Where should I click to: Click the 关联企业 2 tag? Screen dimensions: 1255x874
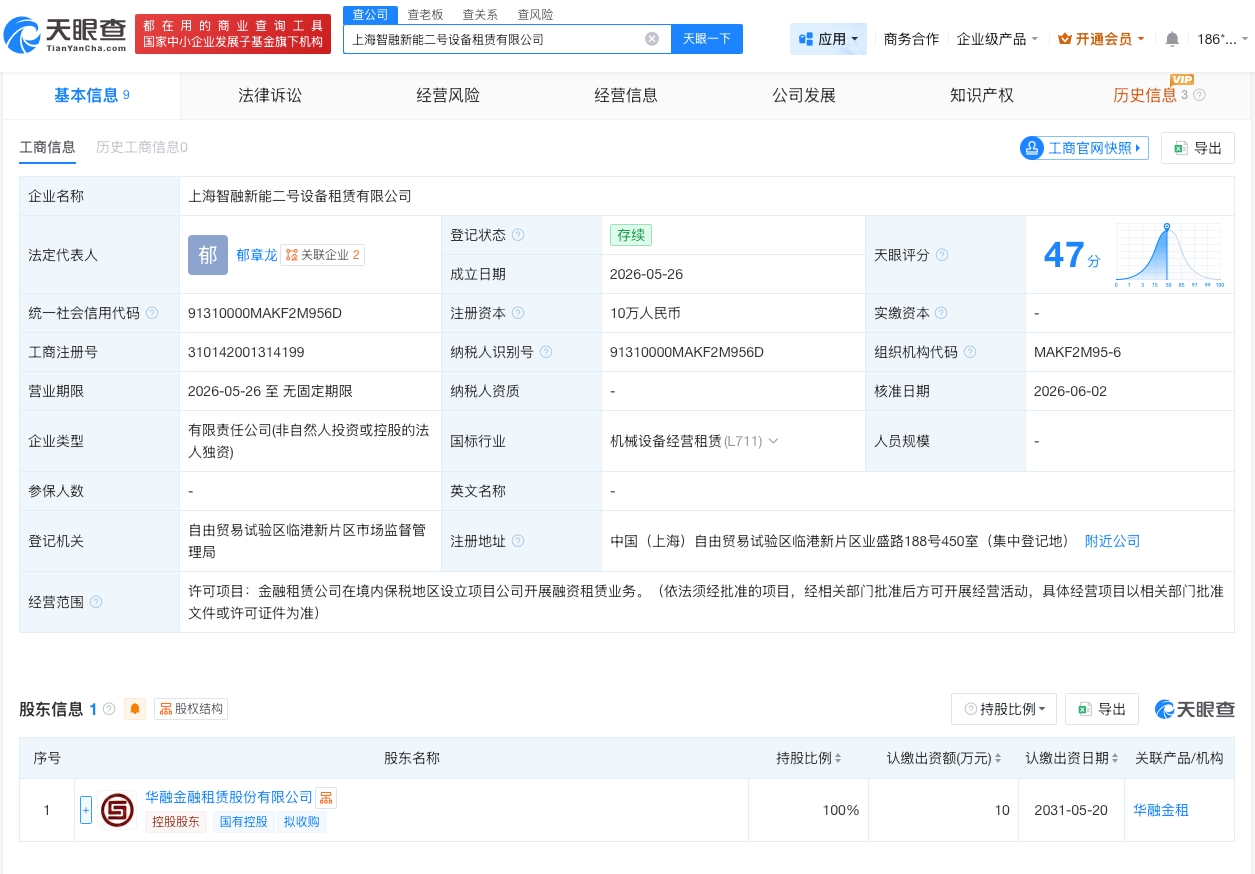point(322,255)
